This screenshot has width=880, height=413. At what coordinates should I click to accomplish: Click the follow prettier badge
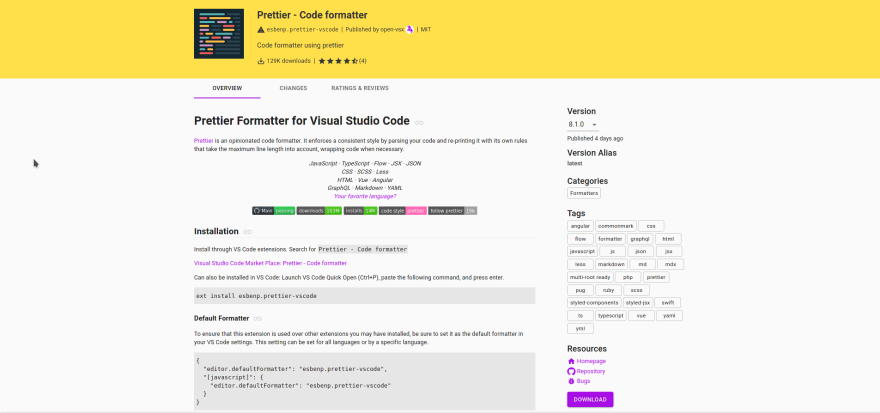pyautogui.click(x=453, y=211)
